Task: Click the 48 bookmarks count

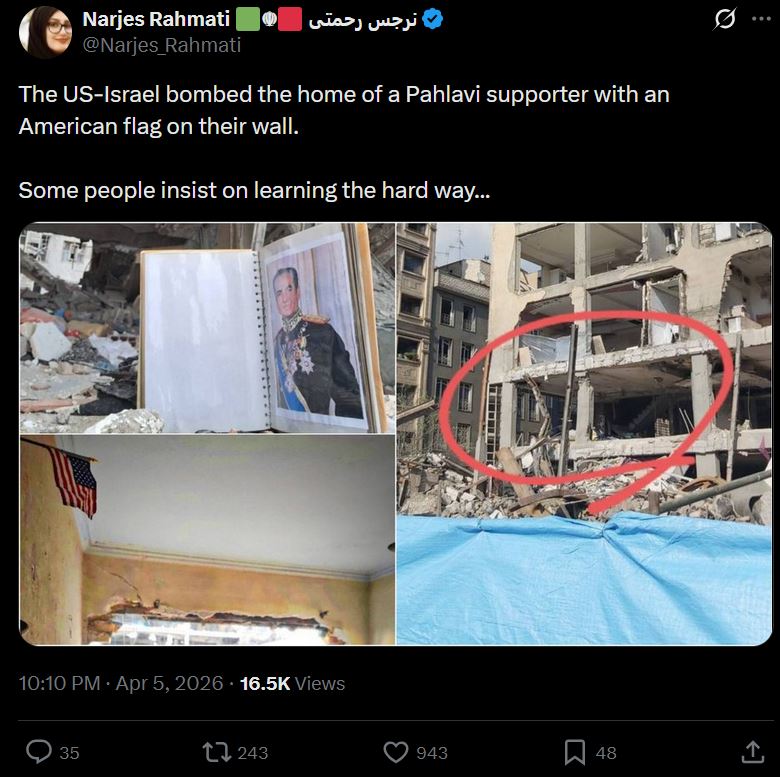Action: (606, 753)
